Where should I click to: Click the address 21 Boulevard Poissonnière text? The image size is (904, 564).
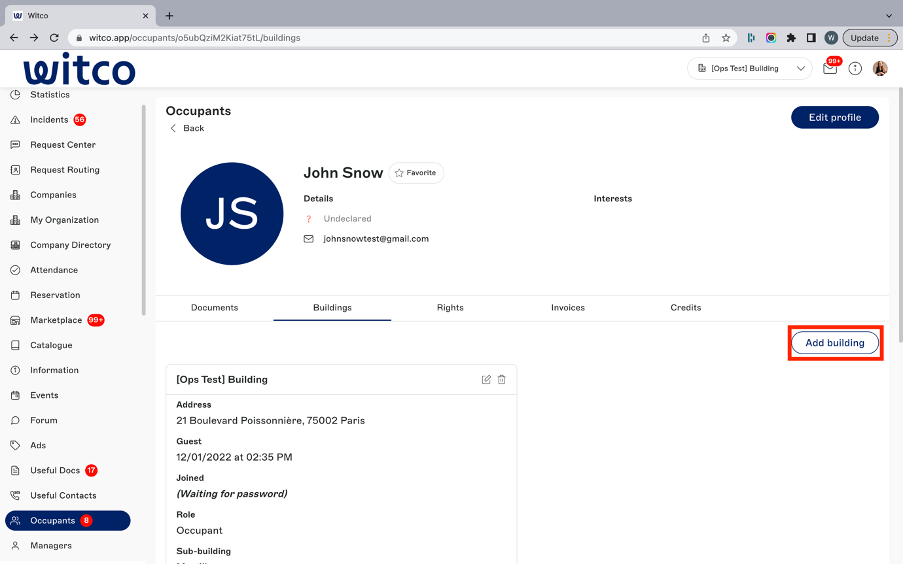point(270,421)
